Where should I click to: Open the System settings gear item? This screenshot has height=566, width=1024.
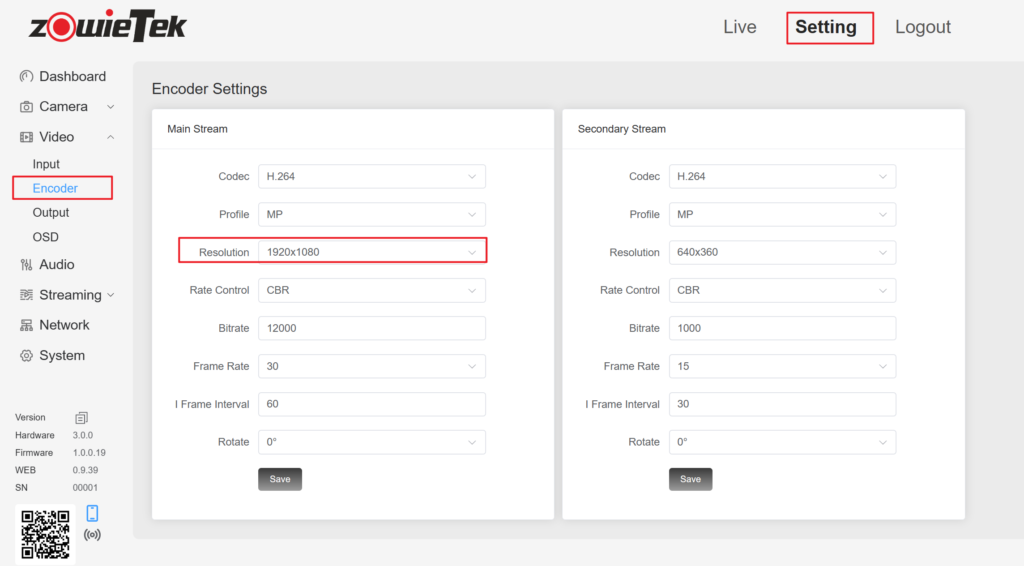pos(61,355)
